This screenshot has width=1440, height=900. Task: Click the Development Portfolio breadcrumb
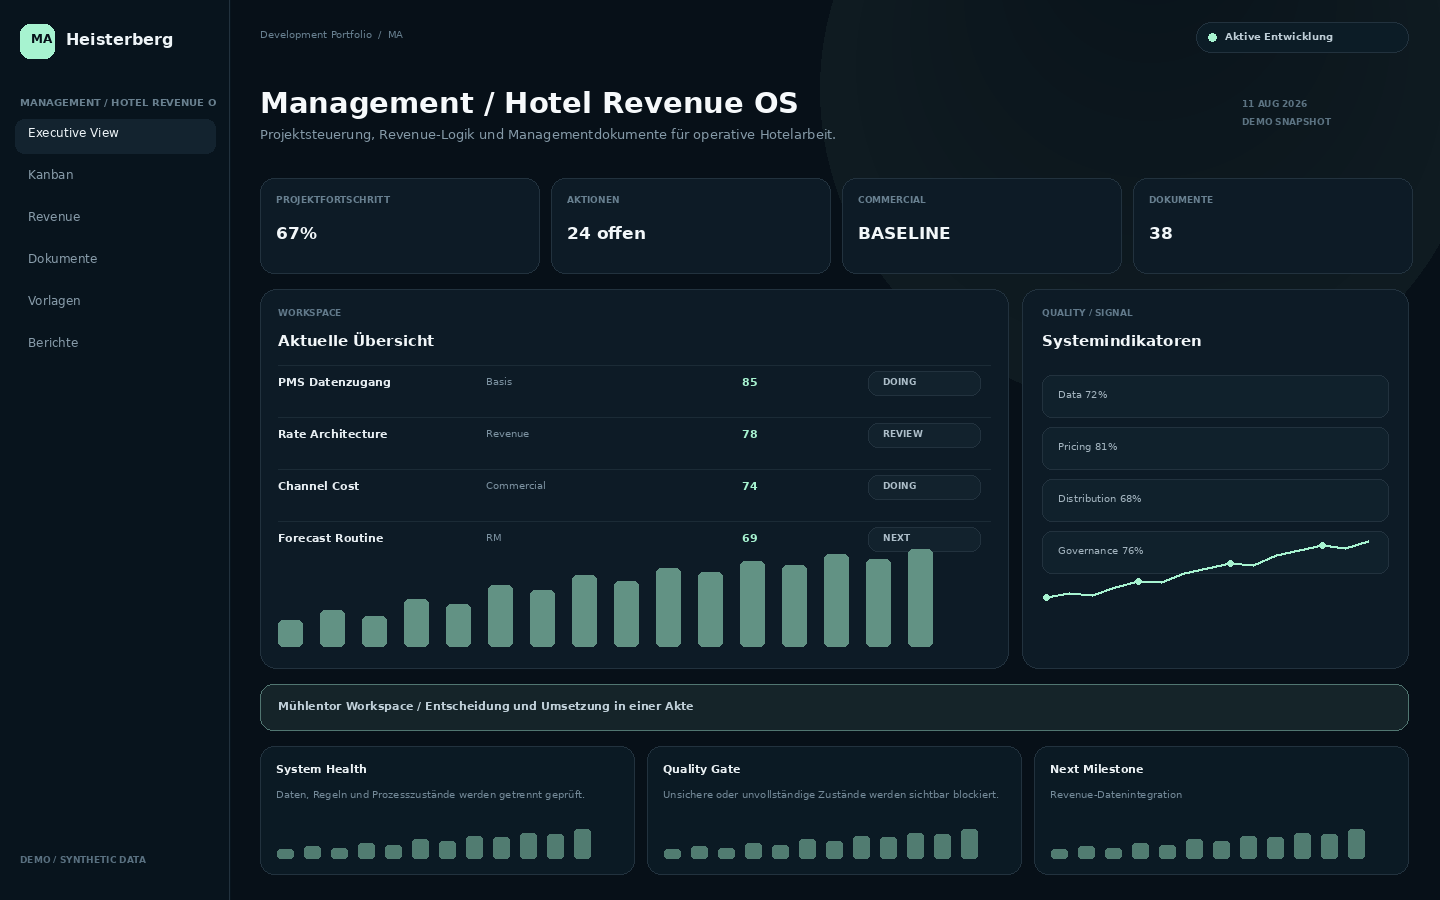(x=316, y=35)
